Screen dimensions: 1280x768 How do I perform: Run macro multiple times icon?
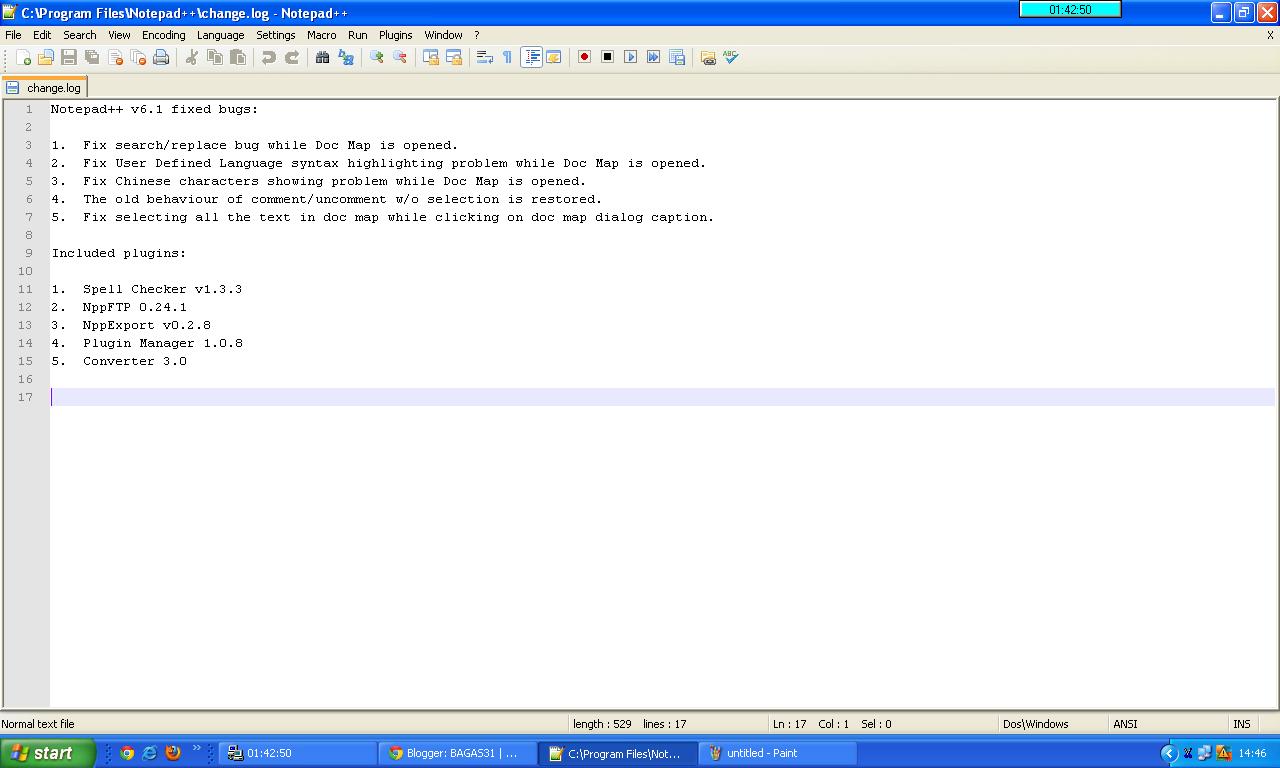point(654,57)
